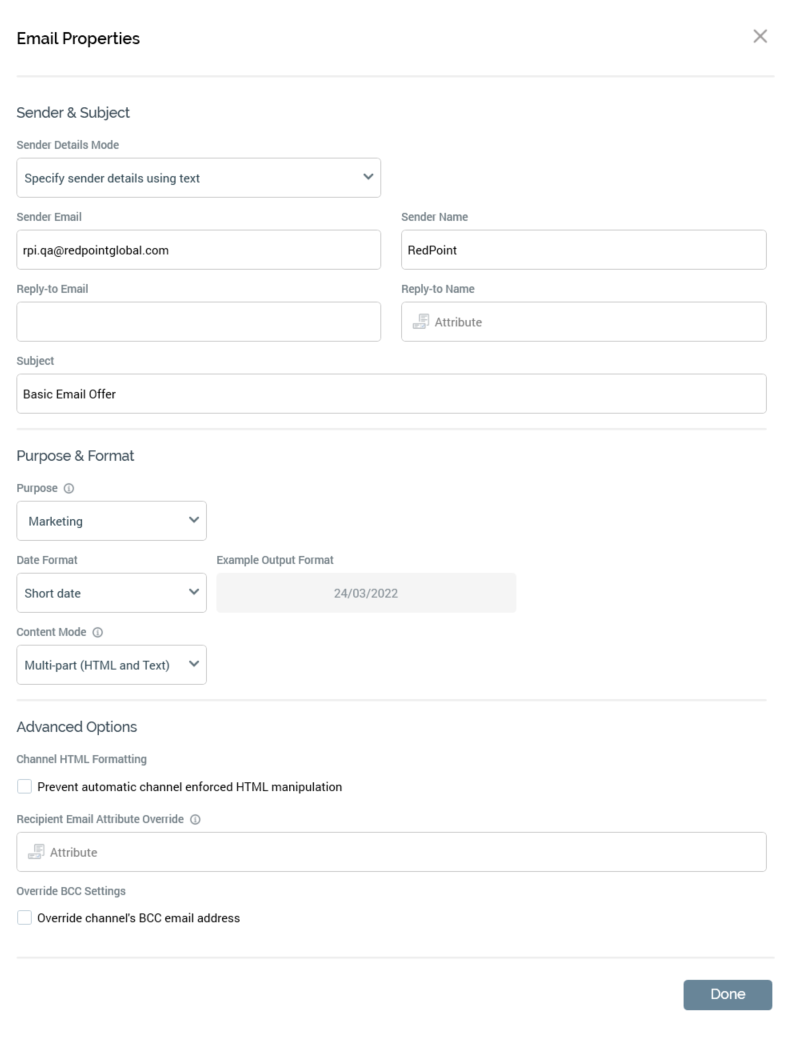Click the Sender Email input field
The width and height of the screenshot is (788, 1039).
[198, 250]
